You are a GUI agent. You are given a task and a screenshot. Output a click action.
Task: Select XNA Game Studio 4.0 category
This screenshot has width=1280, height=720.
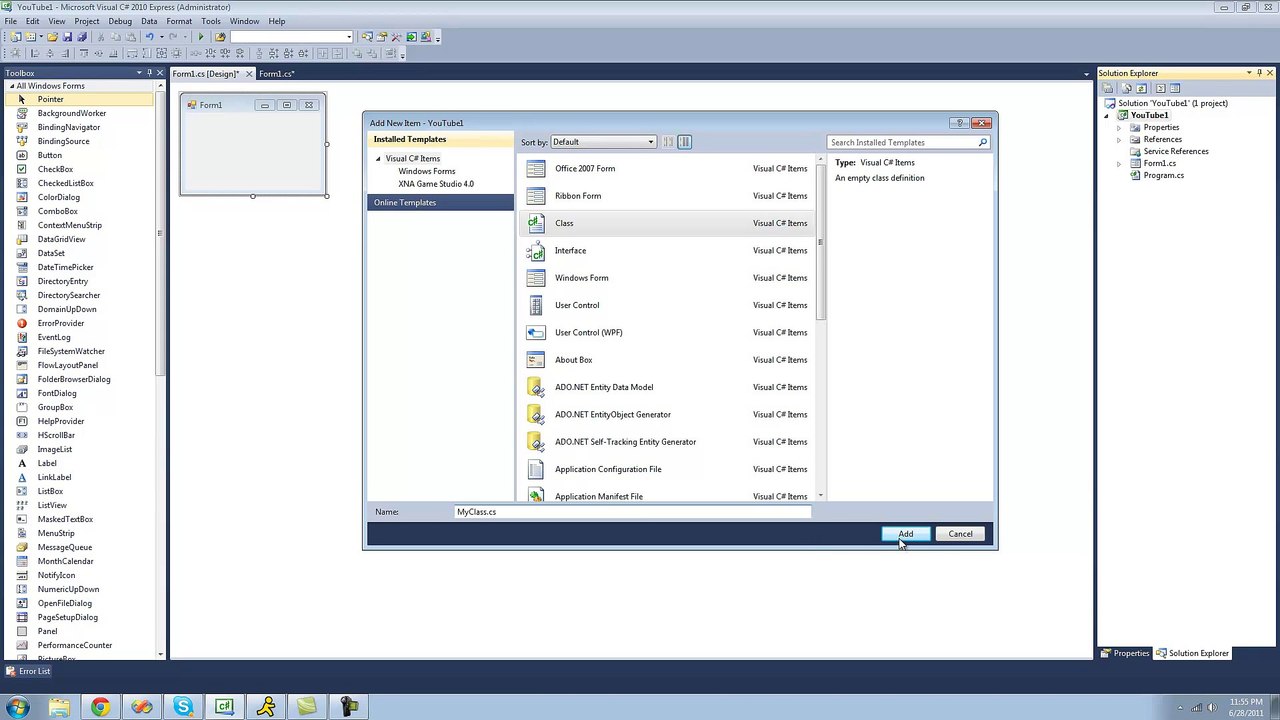(436, 184)
